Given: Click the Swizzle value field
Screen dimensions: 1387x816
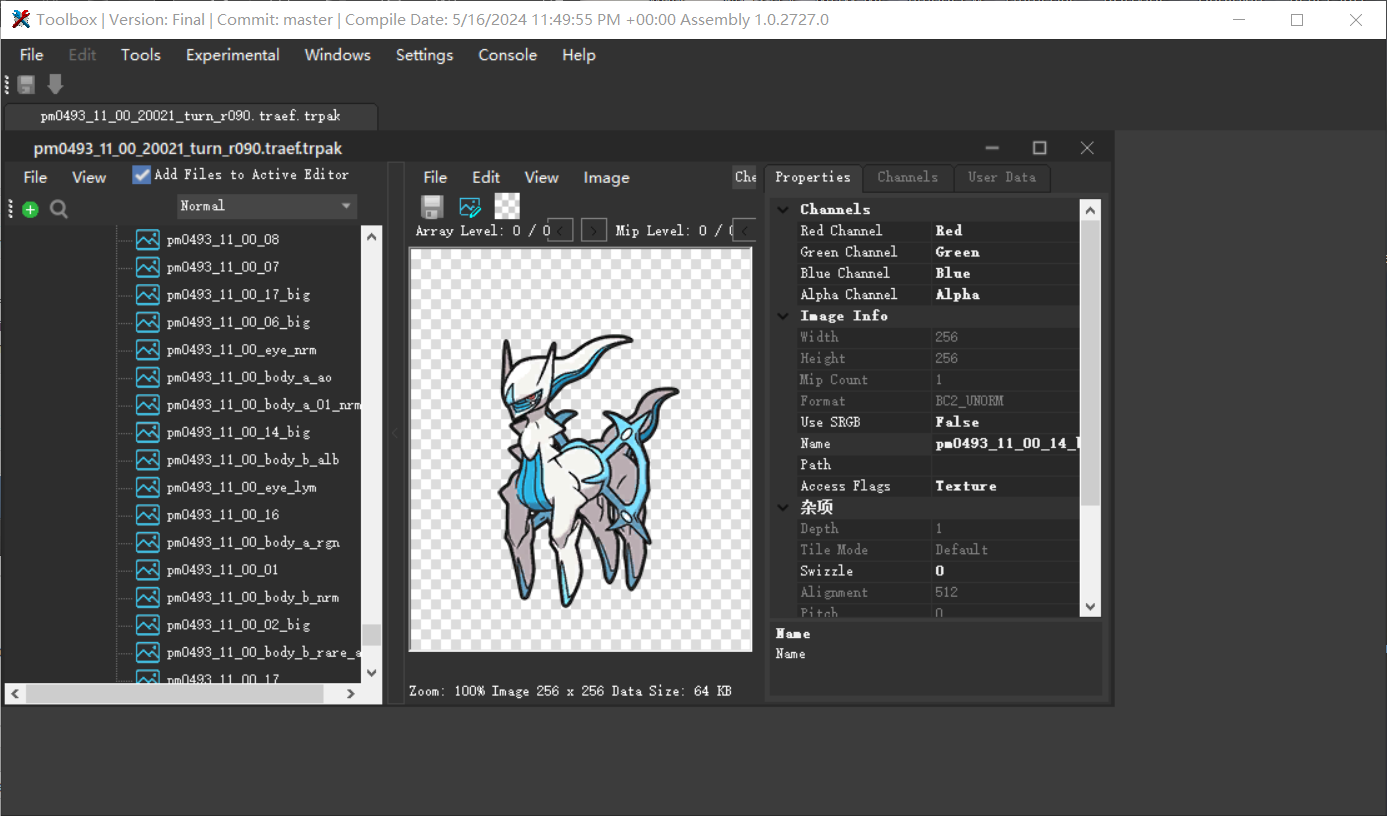Looking at the screenshot, I should point(1006,571).
